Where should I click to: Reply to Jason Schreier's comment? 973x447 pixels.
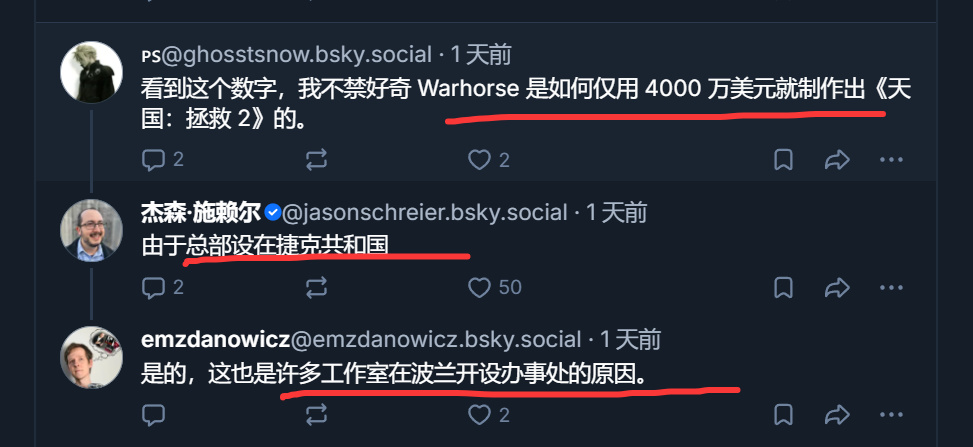click(153, 287)
